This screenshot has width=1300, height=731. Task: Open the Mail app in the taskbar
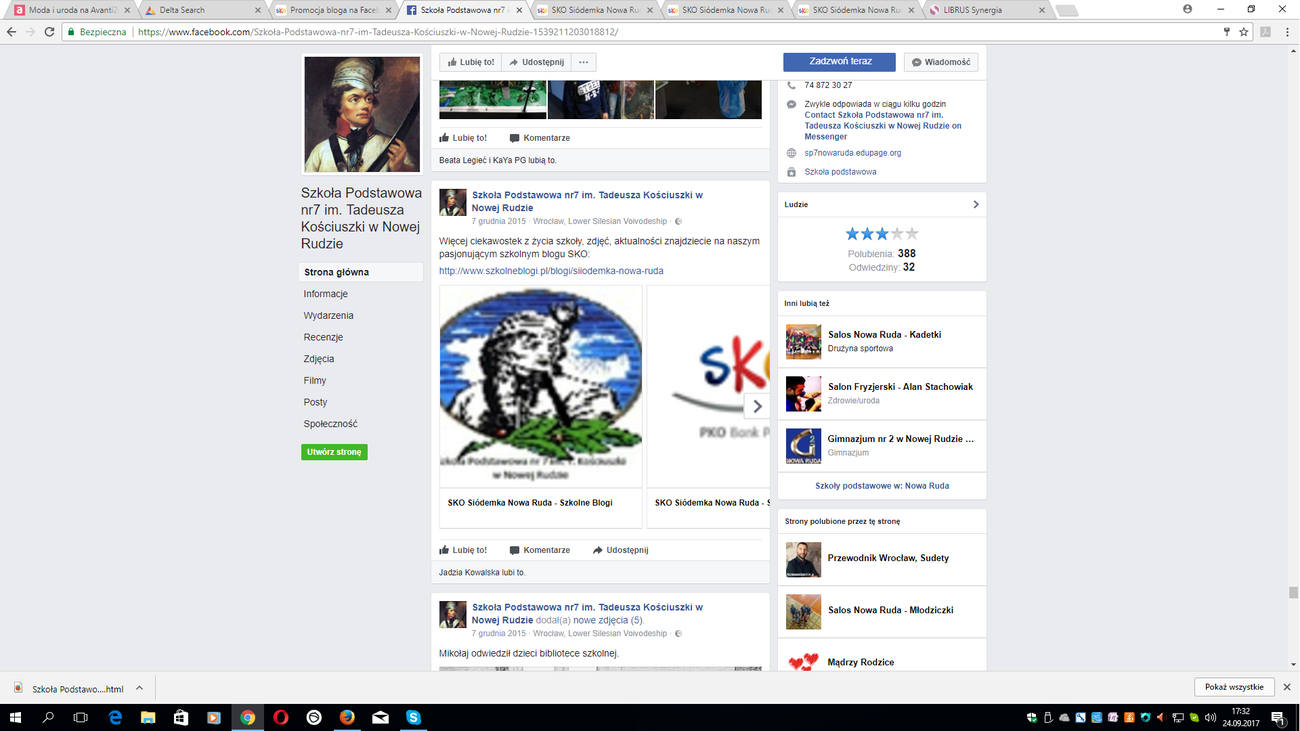pos(380,717)
